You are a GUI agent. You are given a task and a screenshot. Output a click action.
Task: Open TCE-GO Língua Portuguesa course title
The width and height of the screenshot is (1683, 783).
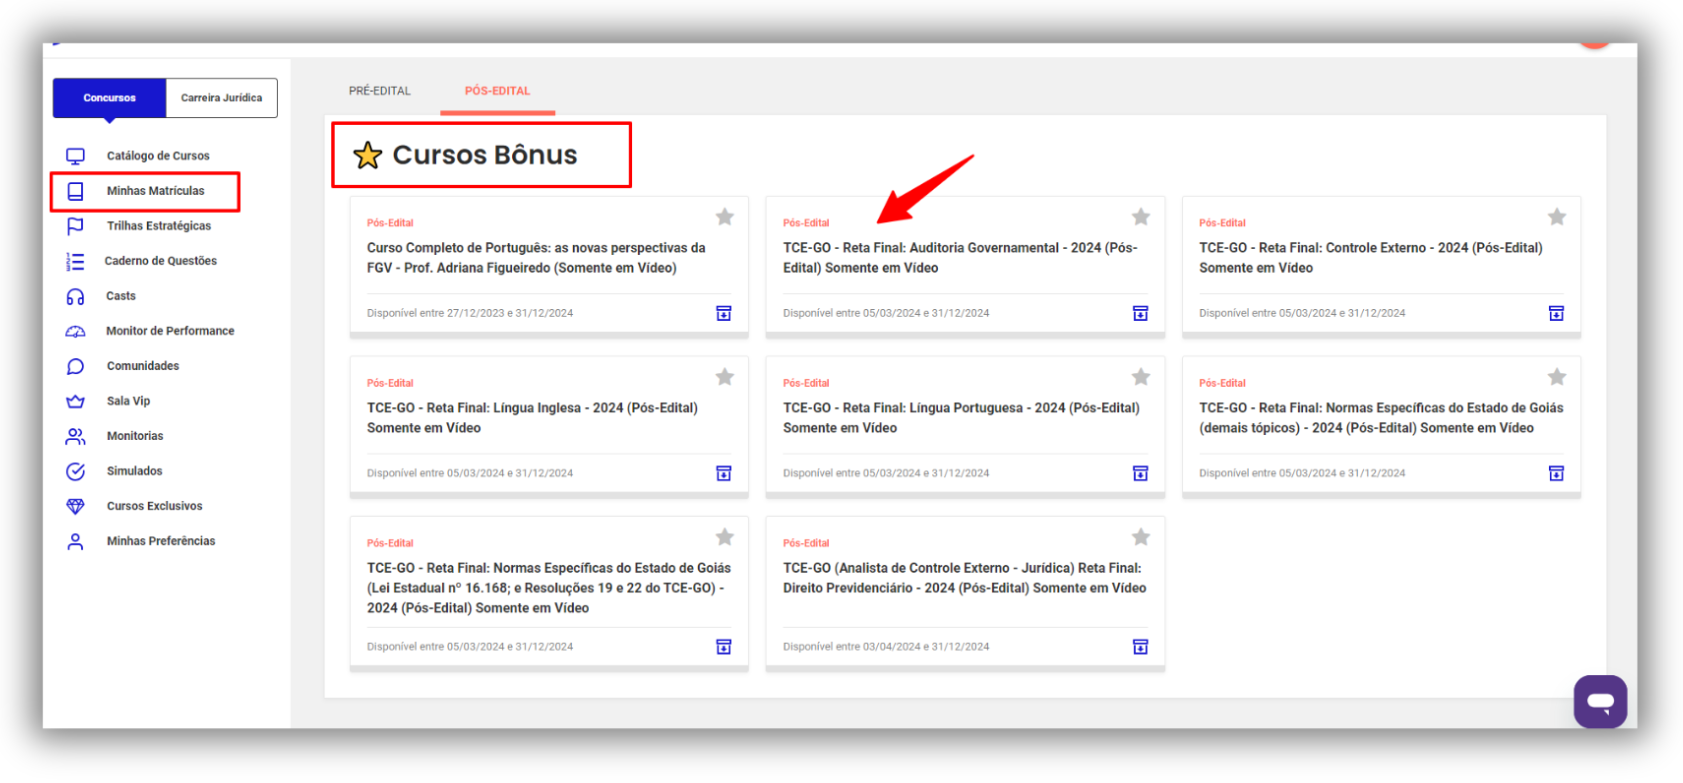click(x=961, y=418)
